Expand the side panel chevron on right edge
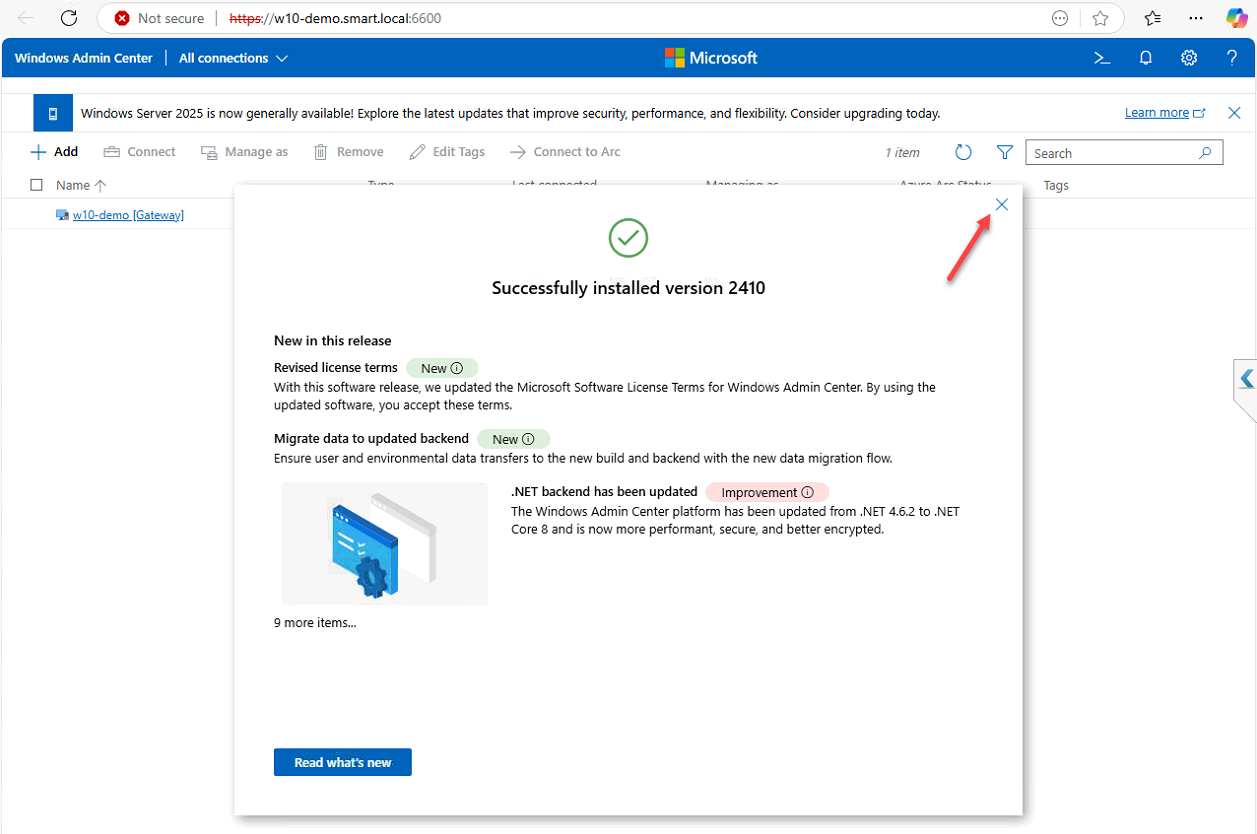 [x=1246, y=379]
